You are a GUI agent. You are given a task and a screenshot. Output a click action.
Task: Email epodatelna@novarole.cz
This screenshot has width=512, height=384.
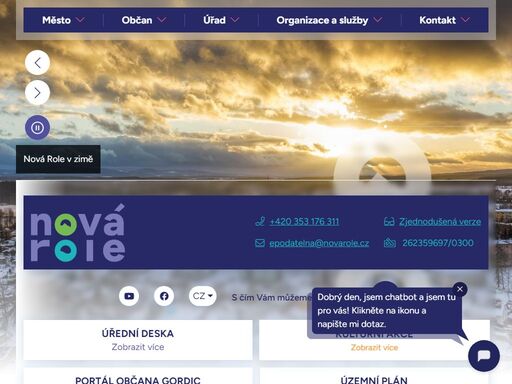319,243
